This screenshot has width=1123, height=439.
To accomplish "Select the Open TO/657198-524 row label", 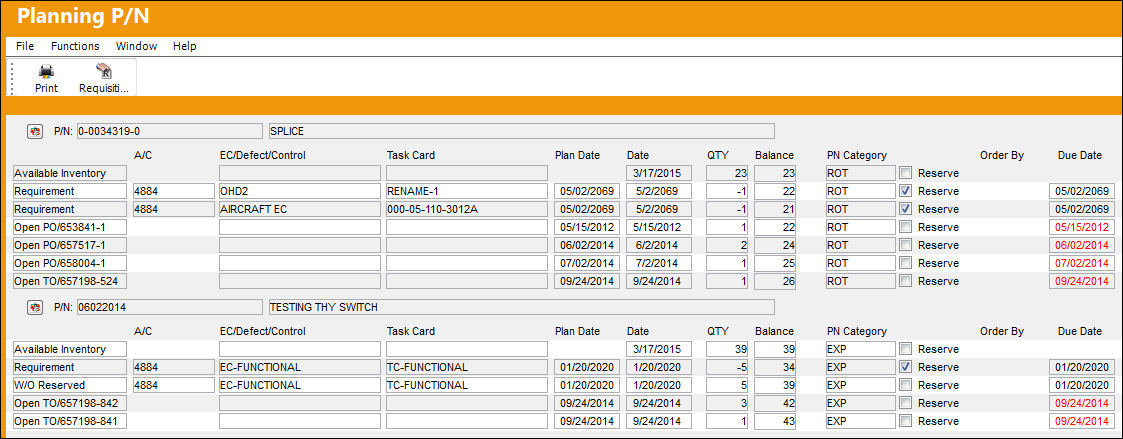I will tap(70, 281).
